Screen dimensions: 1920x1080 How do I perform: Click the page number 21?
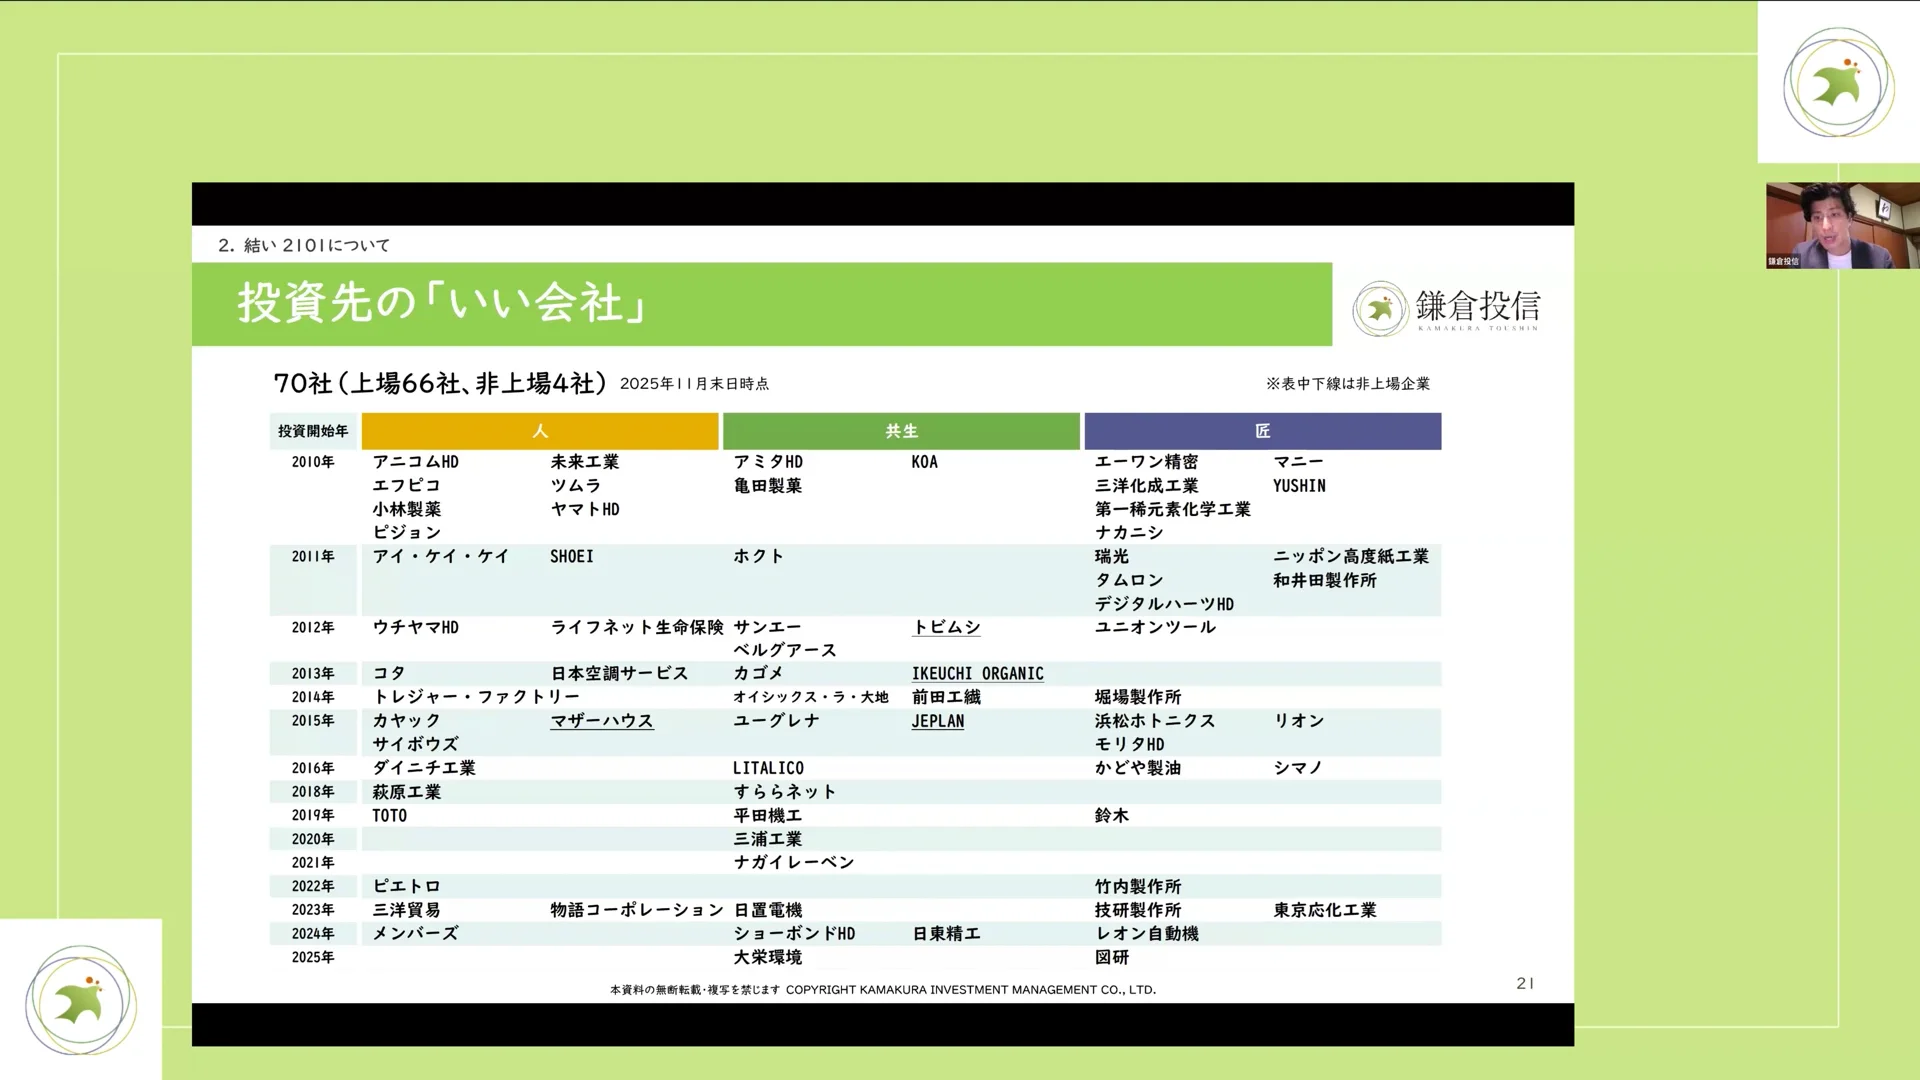[1525, 984]
